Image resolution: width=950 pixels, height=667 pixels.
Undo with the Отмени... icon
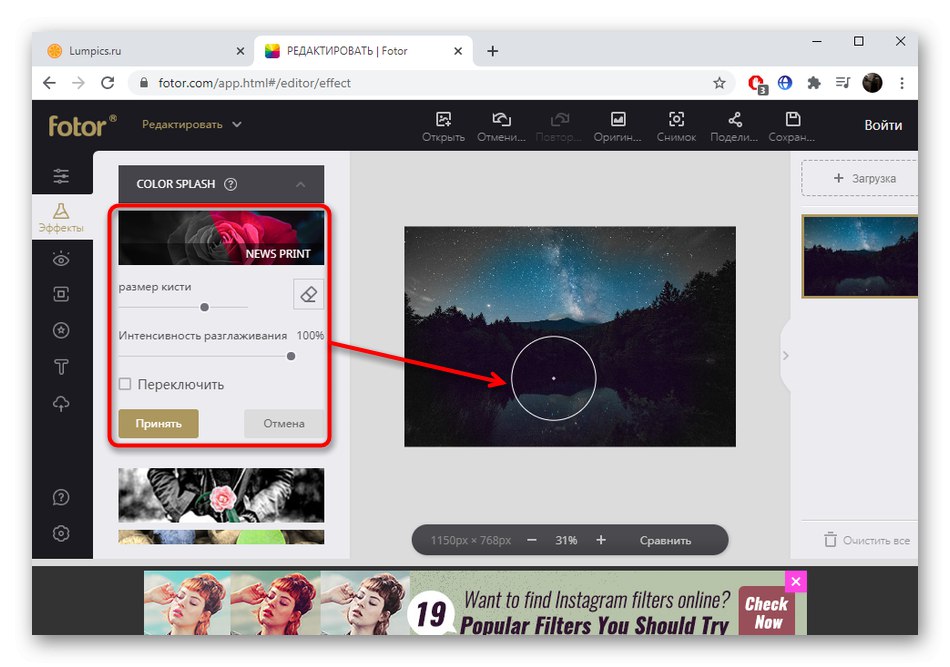click(x=501, y=119)
